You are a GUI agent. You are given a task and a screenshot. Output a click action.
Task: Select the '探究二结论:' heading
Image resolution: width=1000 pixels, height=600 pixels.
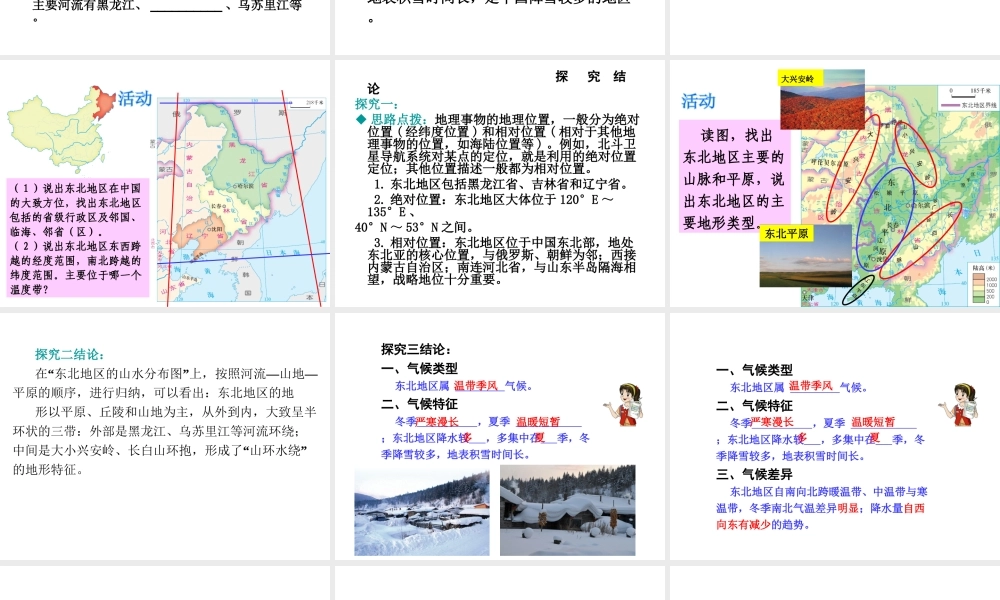pyautogui.click(x=70, y=355)
